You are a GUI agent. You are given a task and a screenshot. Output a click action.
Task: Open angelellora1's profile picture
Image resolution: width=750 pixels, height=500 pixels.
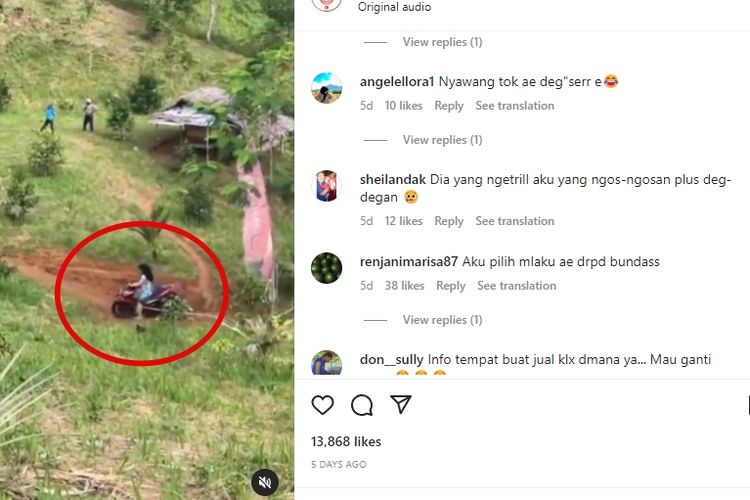pos(327,88)
